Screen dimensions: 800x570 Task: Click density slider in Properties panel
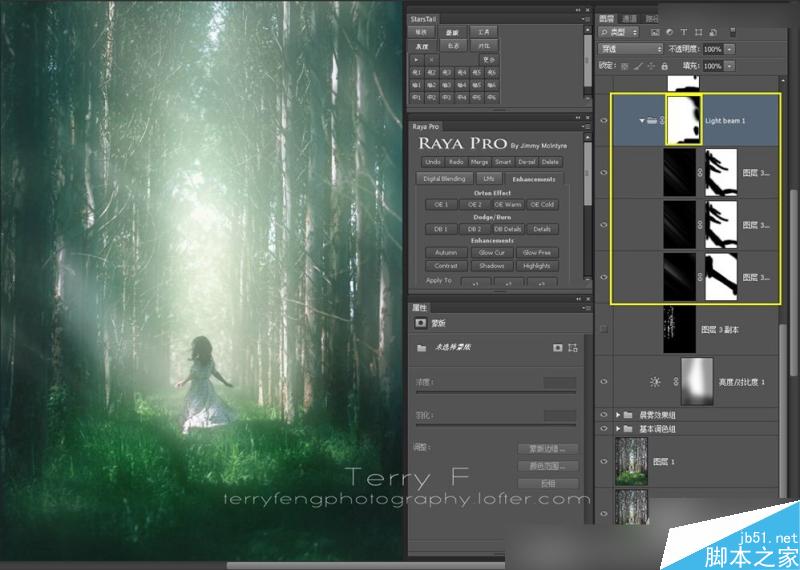pyautogui.click(x=496, y=392)
